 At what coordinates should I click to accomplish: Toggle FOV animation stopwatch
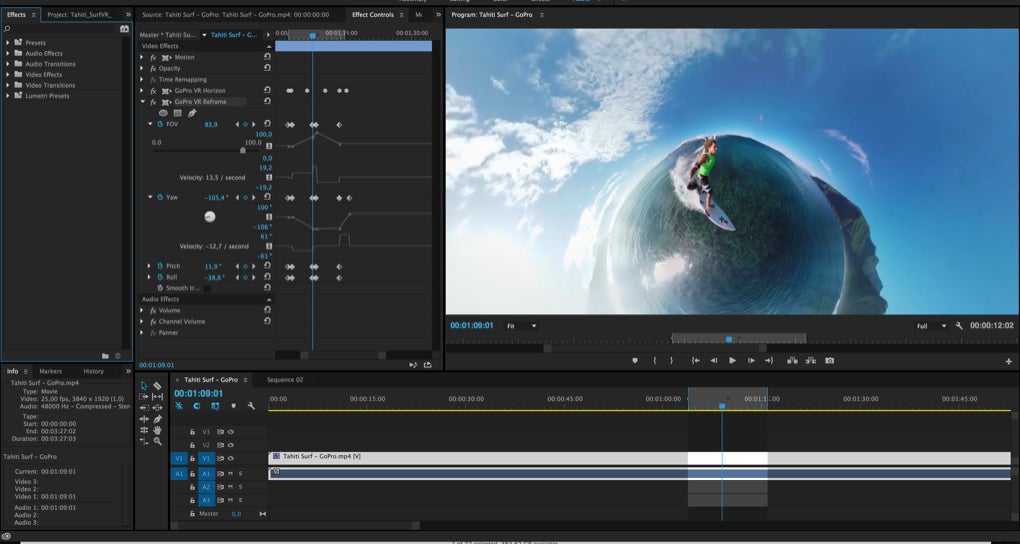pos(160,124)
